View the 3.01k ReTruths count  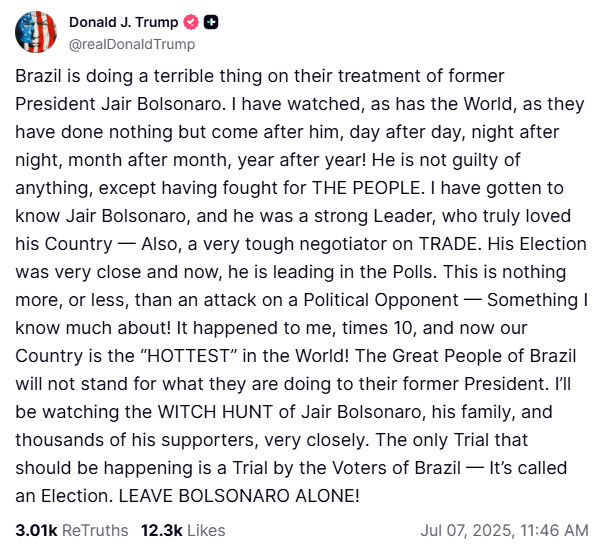(x=36, y=531)
